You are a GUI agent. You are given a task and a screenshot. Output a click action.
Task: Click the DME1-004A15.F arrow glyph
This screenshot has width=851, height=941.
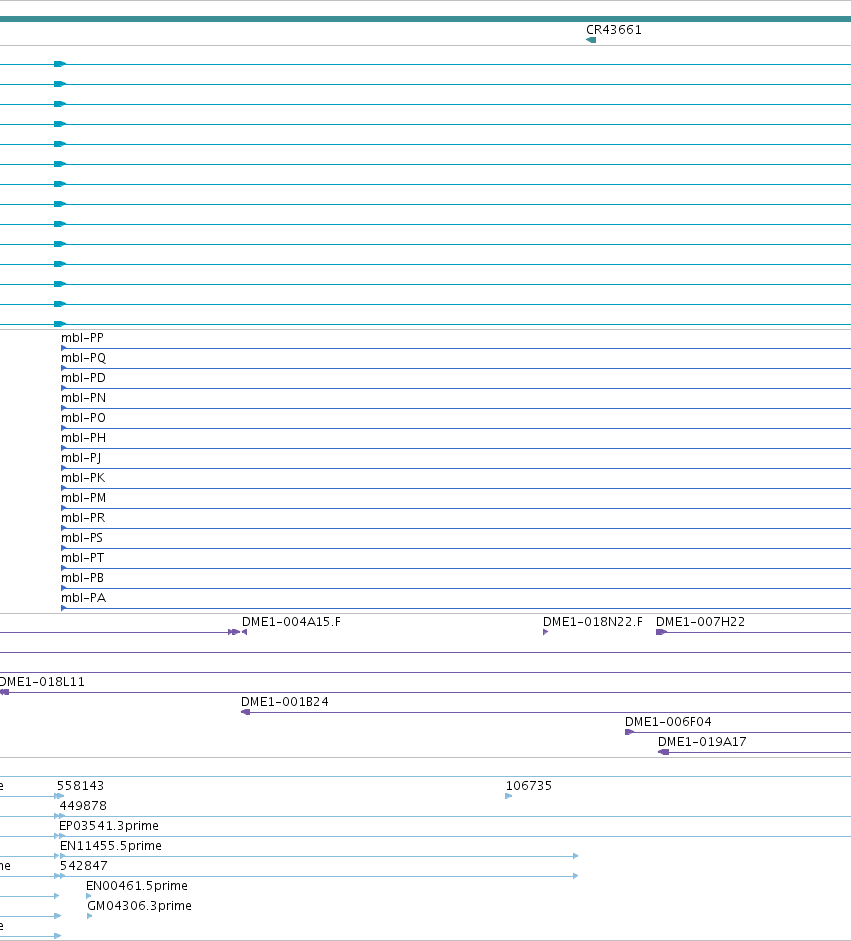[244, 632]
